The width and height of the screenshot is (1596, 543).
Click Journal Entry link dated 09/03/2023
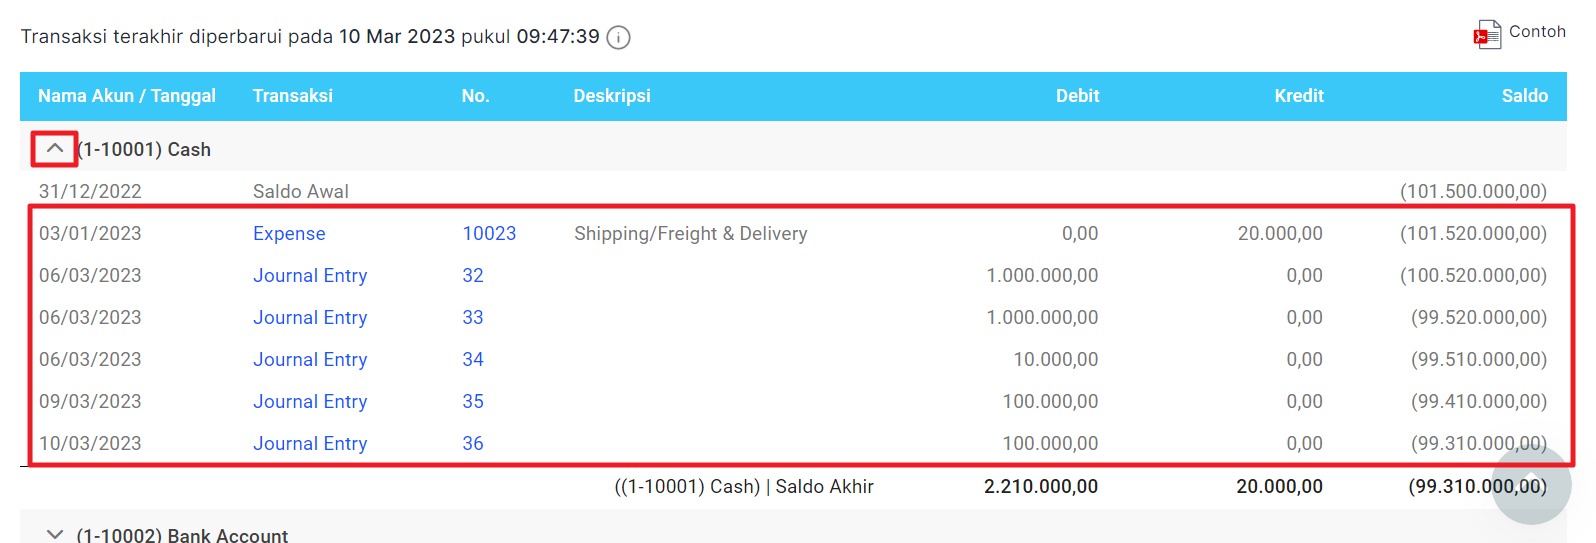(310, 402)
